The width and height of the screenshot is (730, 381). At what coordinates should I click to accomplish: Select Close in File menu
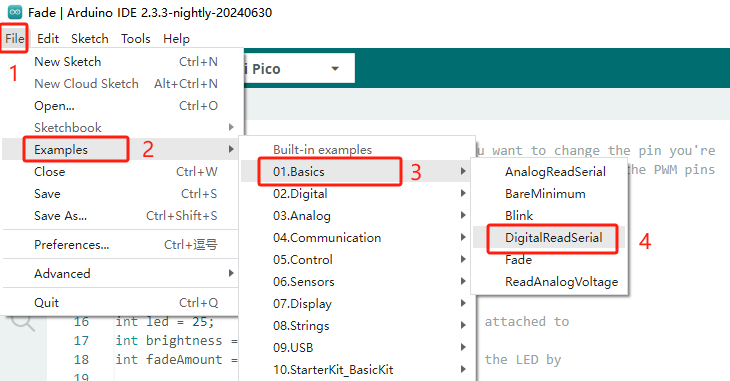click(x=121, y=171)
